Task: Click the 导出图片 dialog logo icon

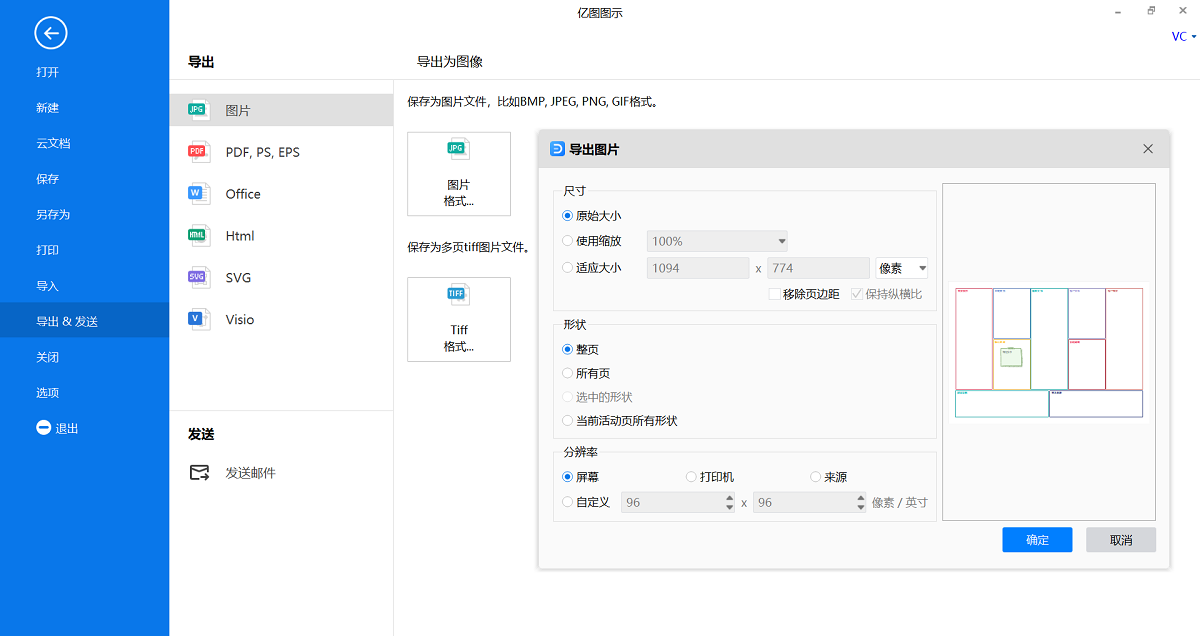Action: pos(557,149)
